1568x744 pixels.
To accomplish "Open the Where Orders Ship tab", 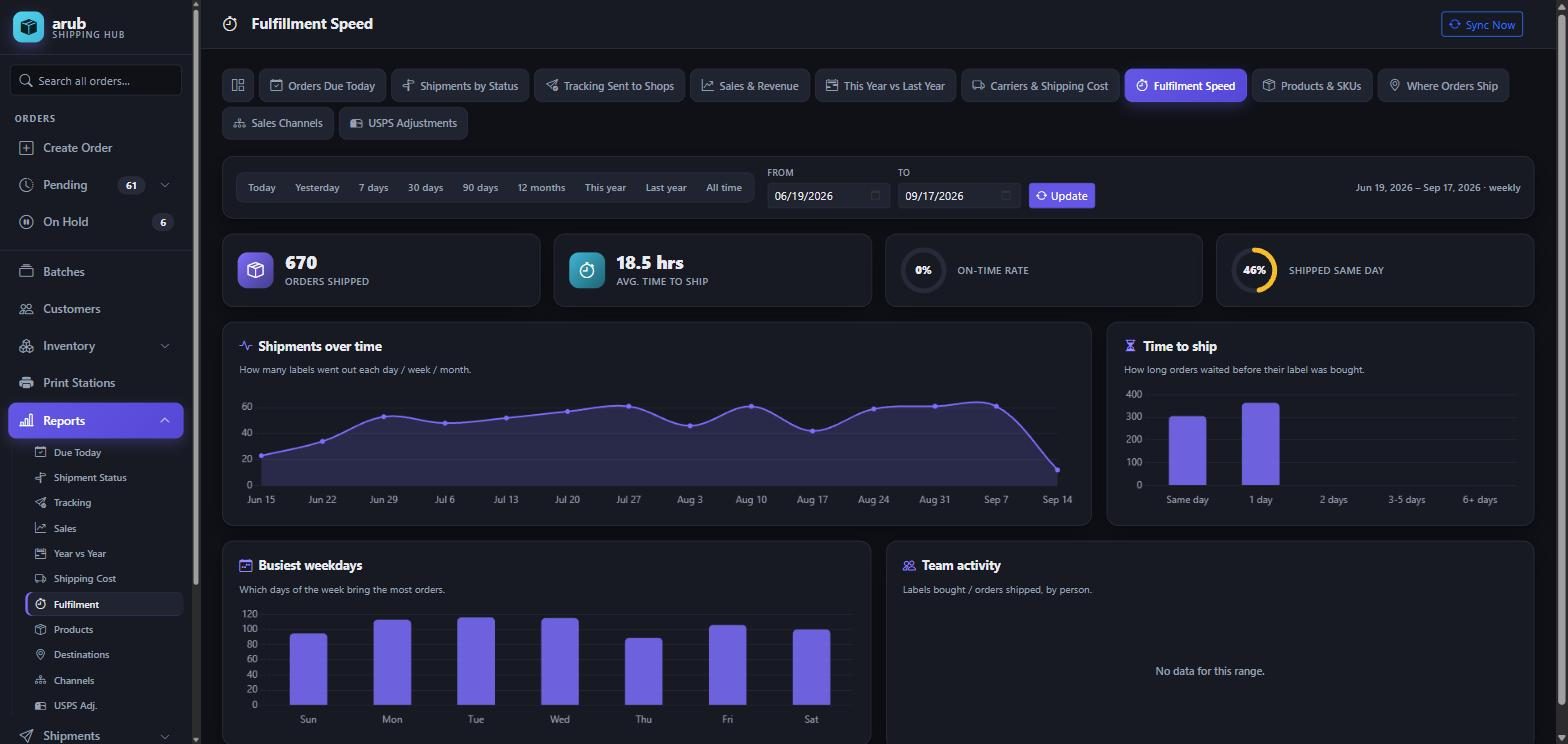I will [1443, 86].
